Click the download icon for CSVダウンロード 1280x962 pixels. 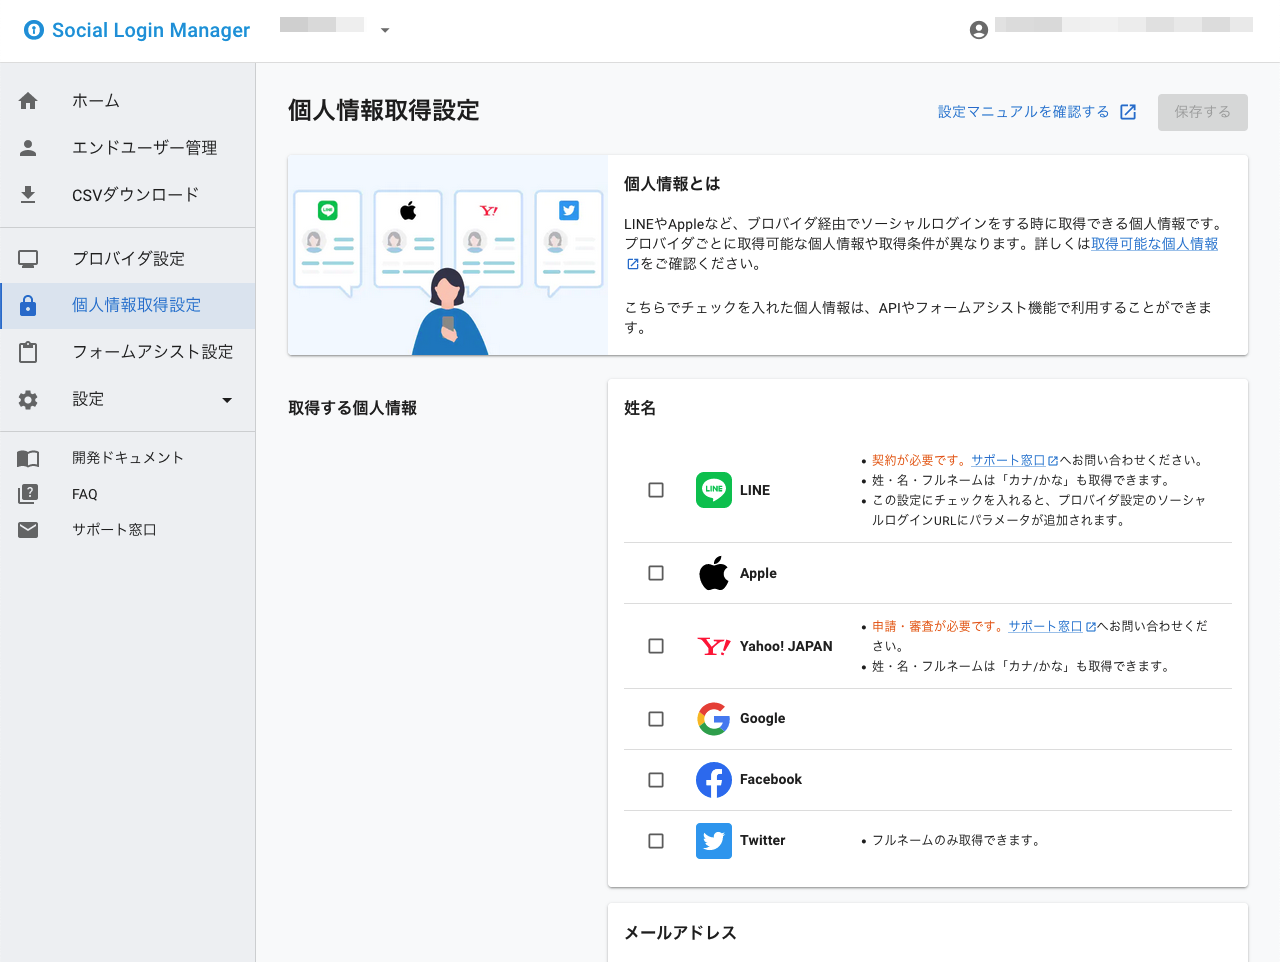click(28, 195)
